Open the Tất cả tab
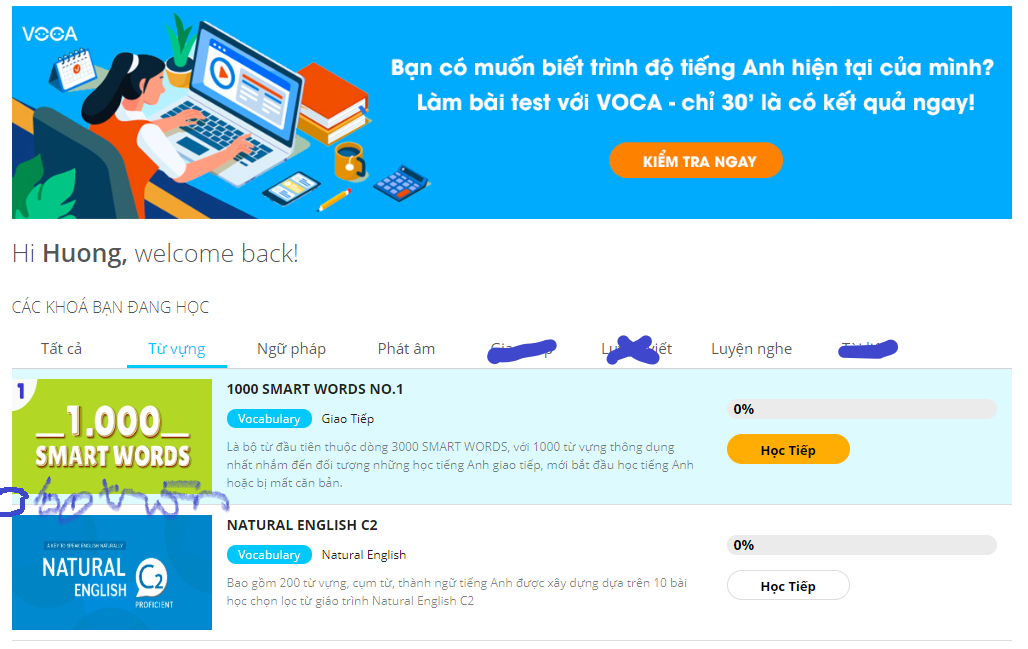 pos(62,348)
